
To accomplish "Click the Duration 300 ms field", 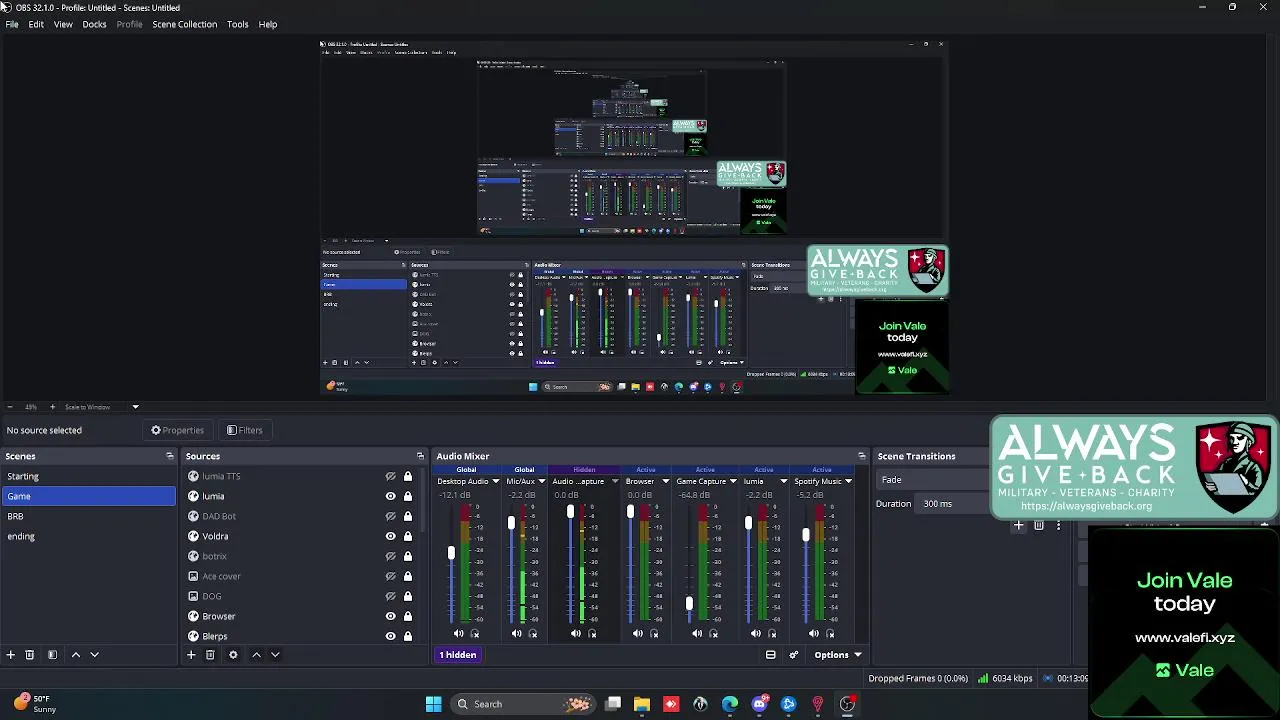I will point(952,504).
